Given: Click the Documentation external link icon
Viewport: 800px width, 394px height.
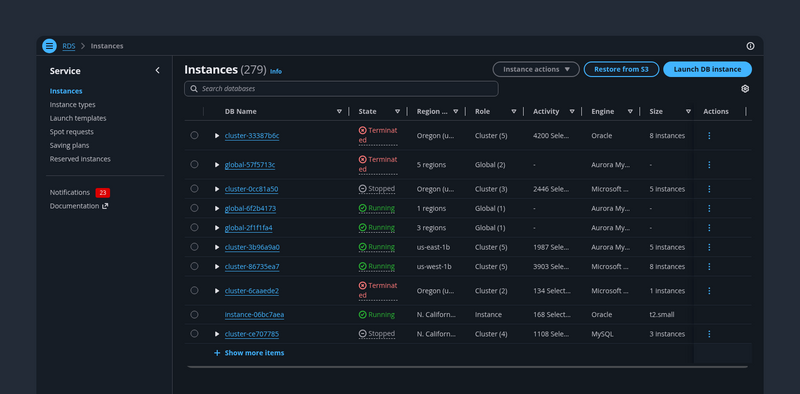Looking at the screenshot, I should click(105, 206).
